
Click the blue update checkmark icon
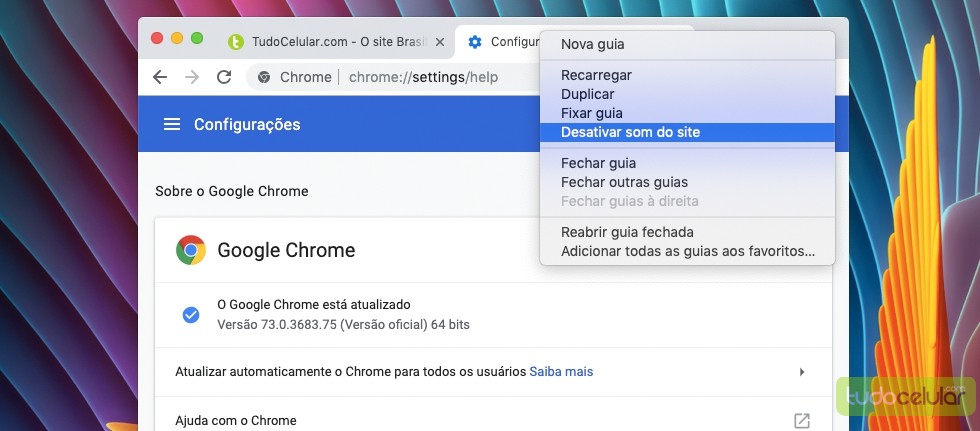(x=191, y=315)
